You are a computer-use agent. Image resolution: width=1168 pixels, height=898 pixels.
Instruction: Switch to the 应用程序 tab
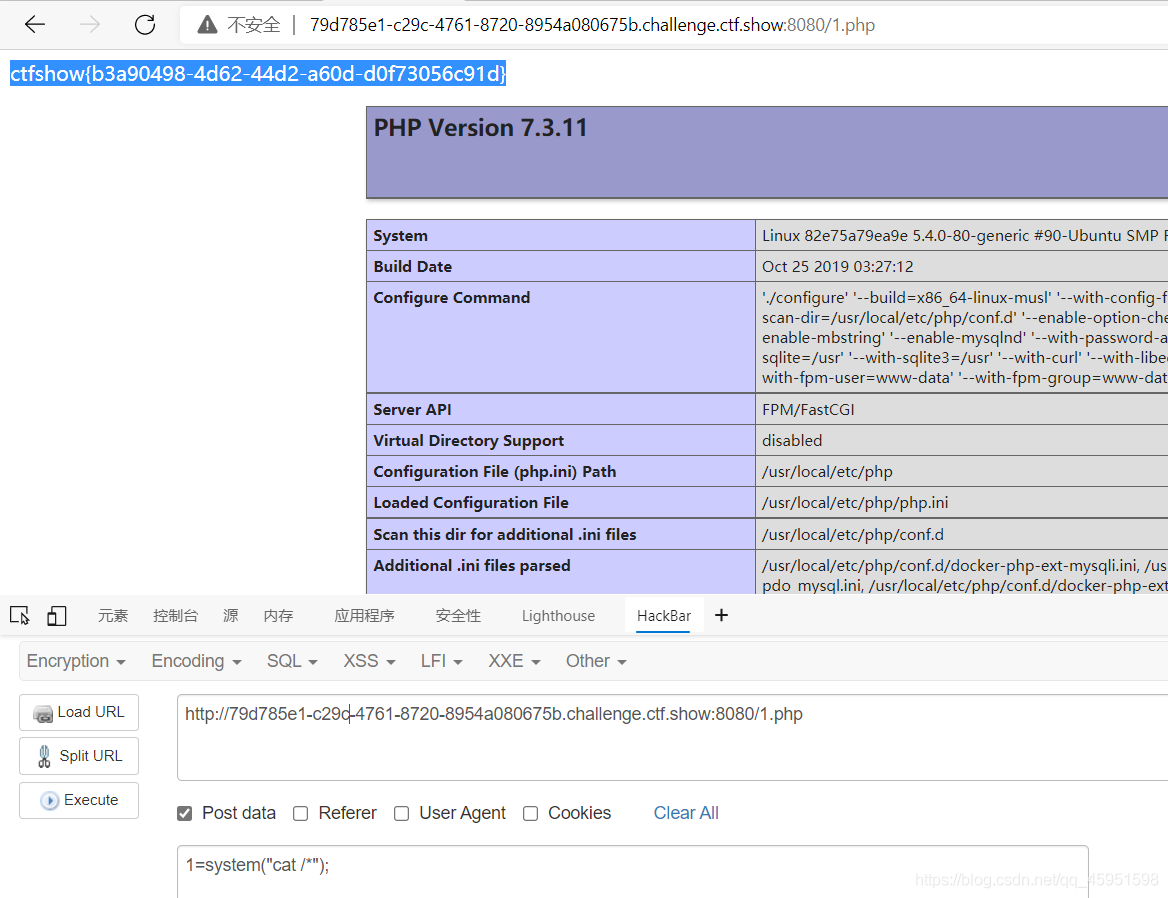364,616
